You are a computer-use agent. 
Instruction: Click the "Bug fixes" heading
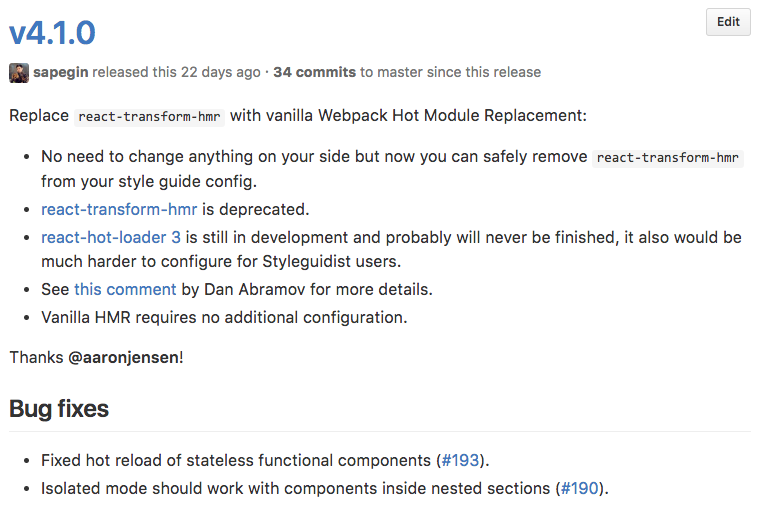(59, 408)
